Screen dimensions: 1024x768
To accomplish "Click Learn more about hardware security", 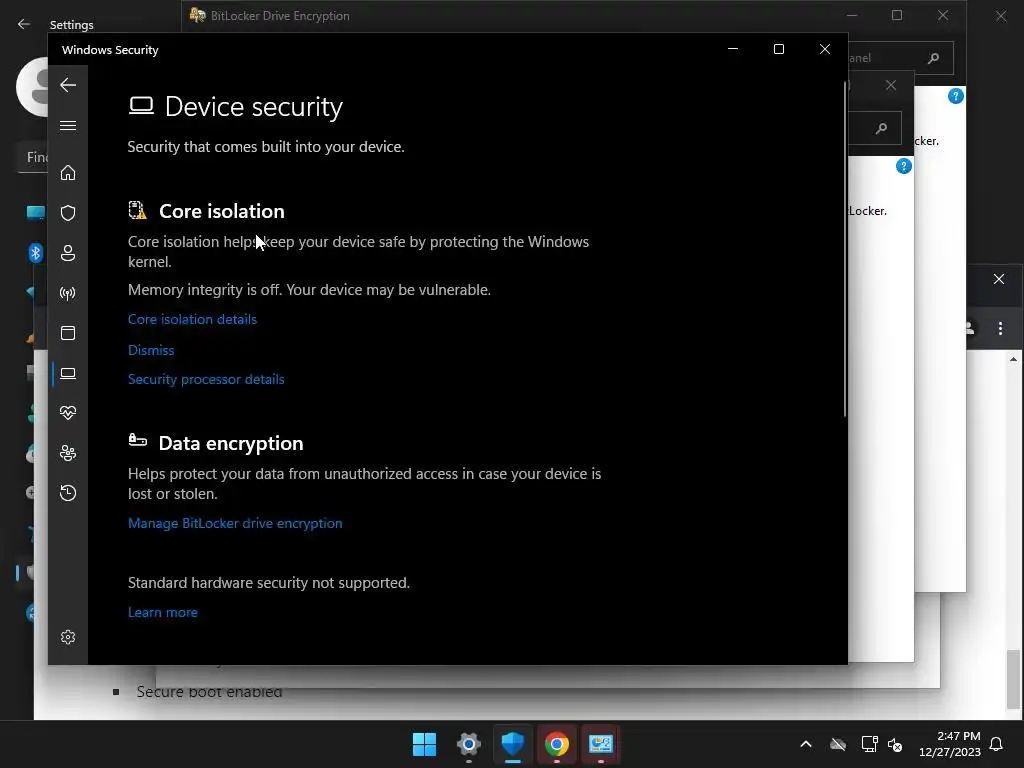I will tap(163, 613).
